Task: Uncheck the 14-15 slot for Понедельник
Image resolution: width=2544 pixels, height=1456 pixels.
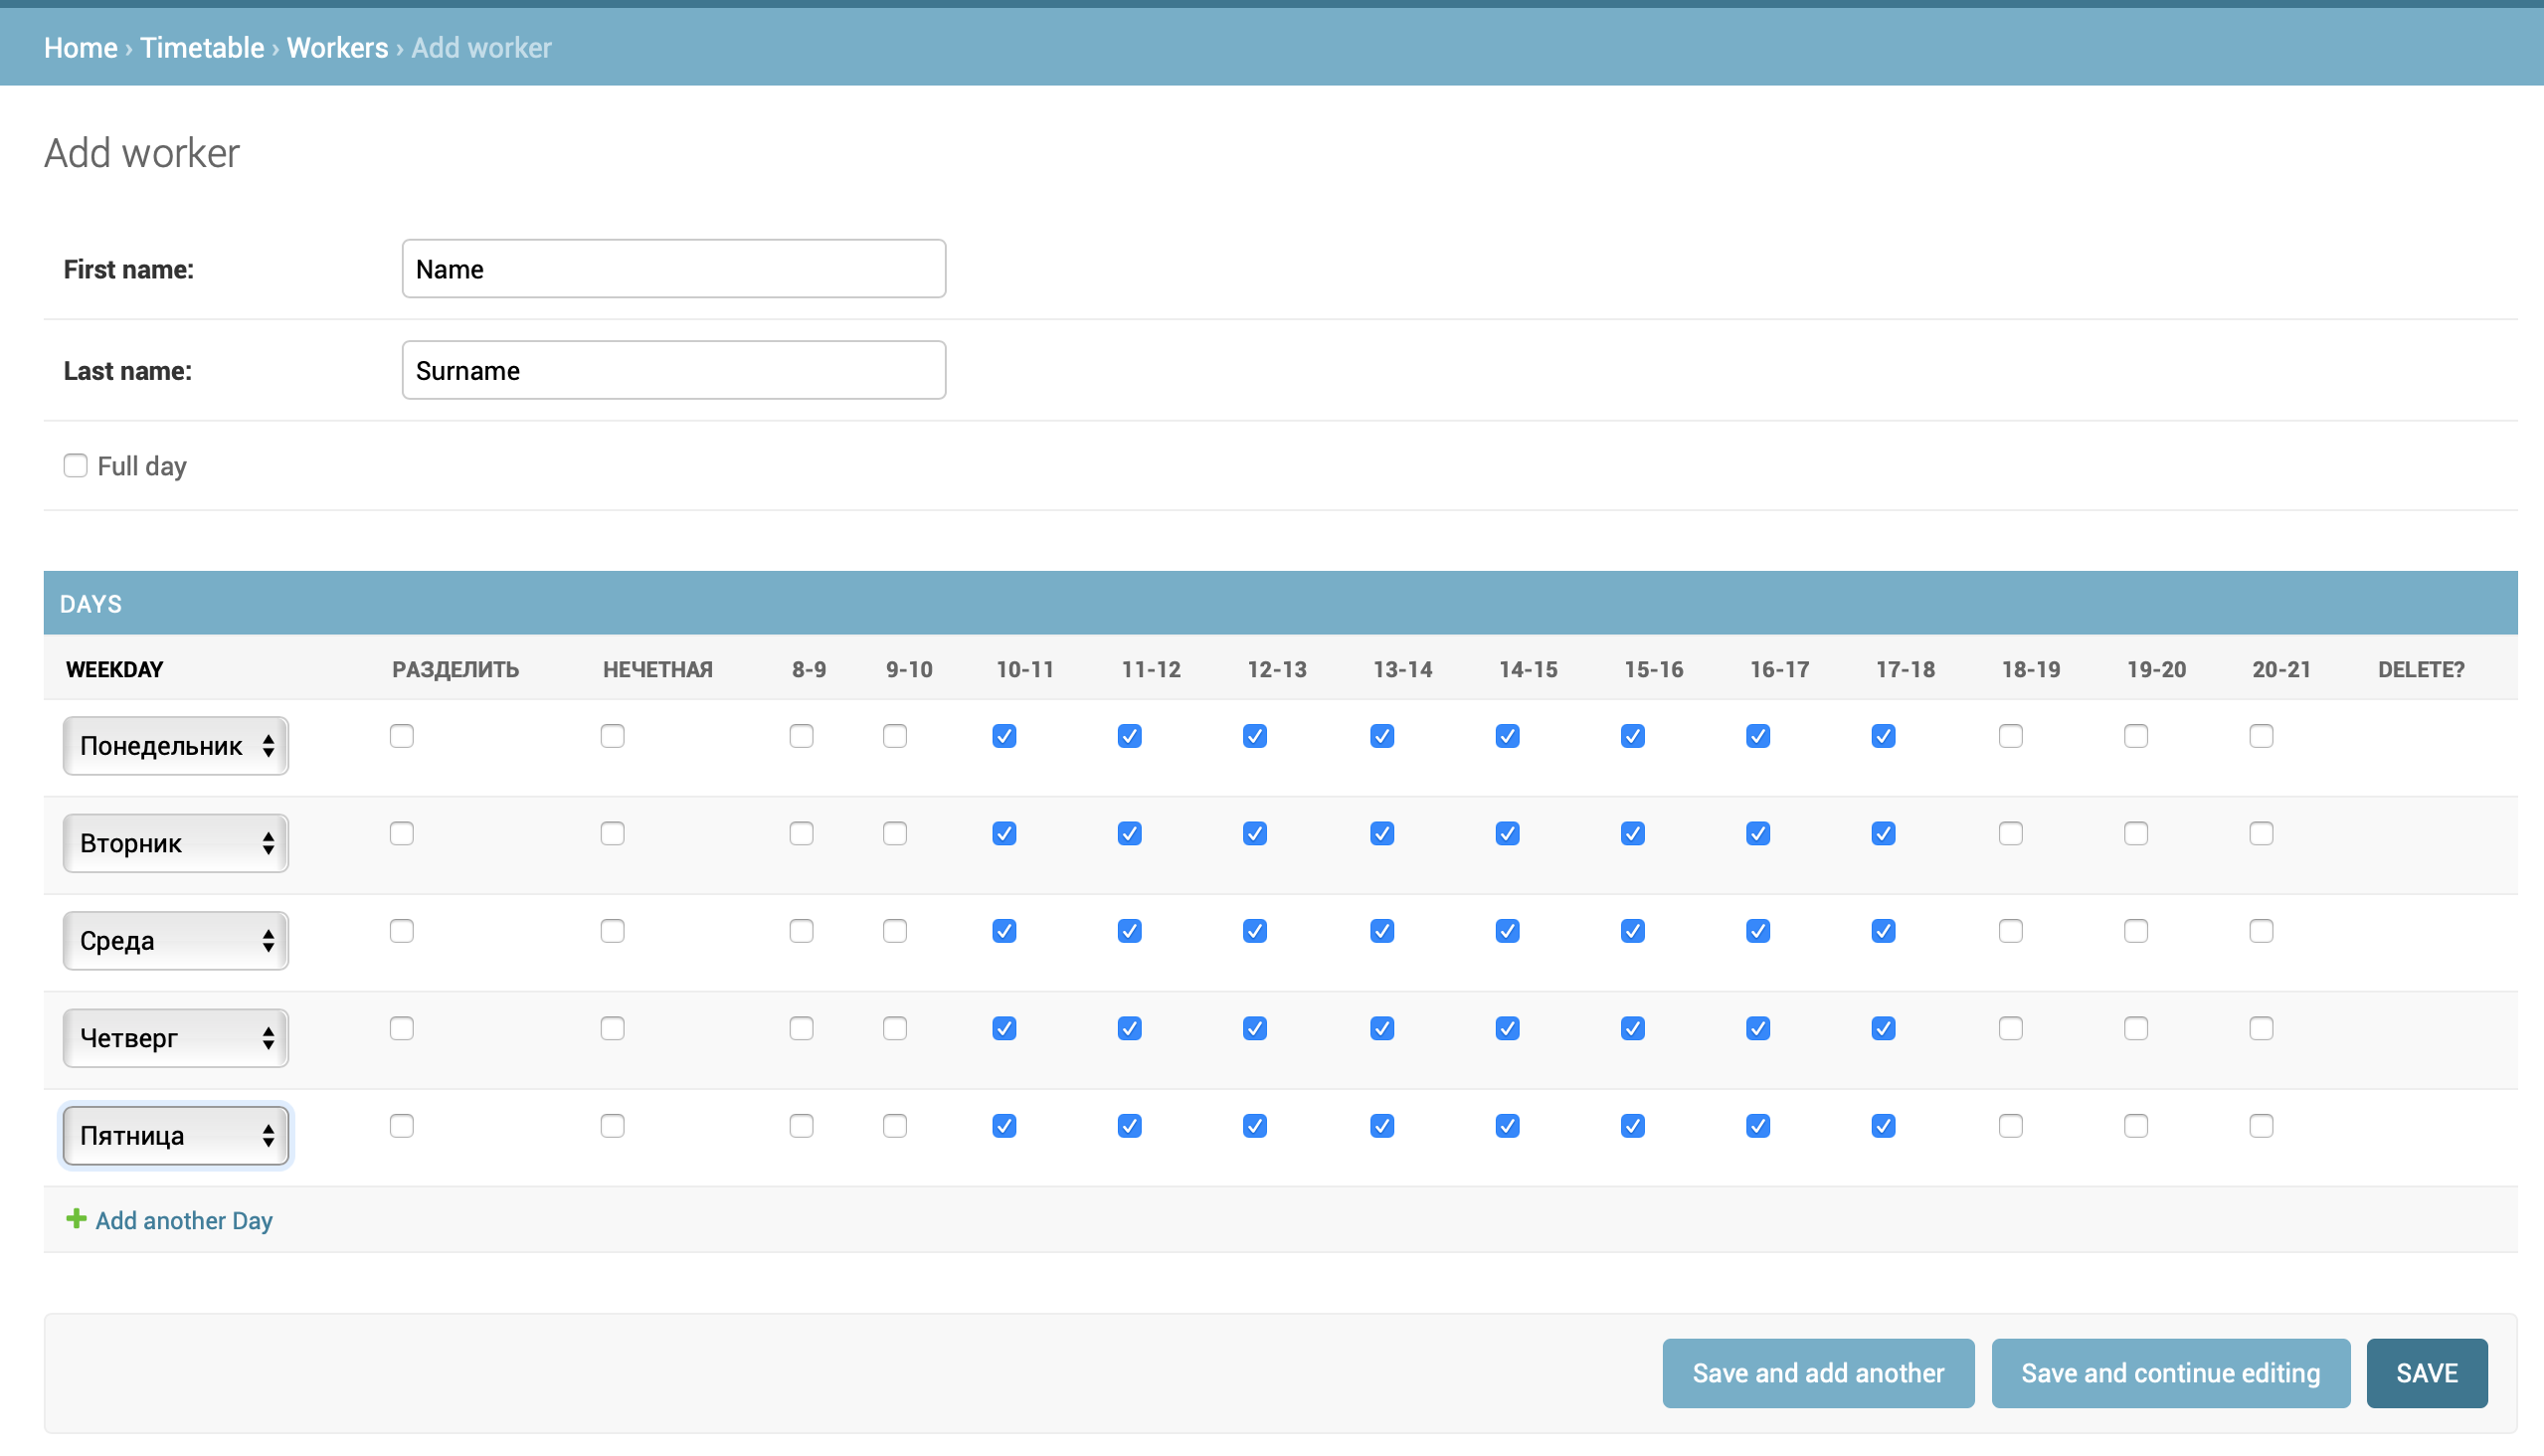Action: coord(1507,736)
